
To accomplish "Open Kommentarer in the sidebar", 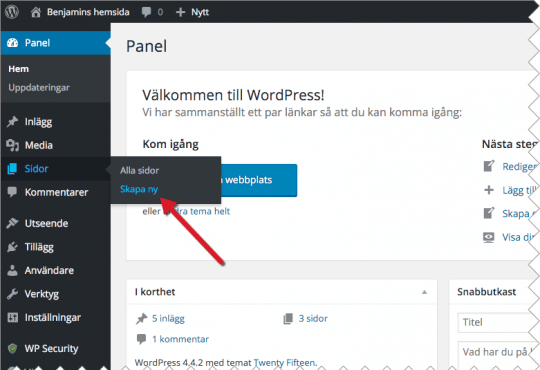I will coord(56,192).
